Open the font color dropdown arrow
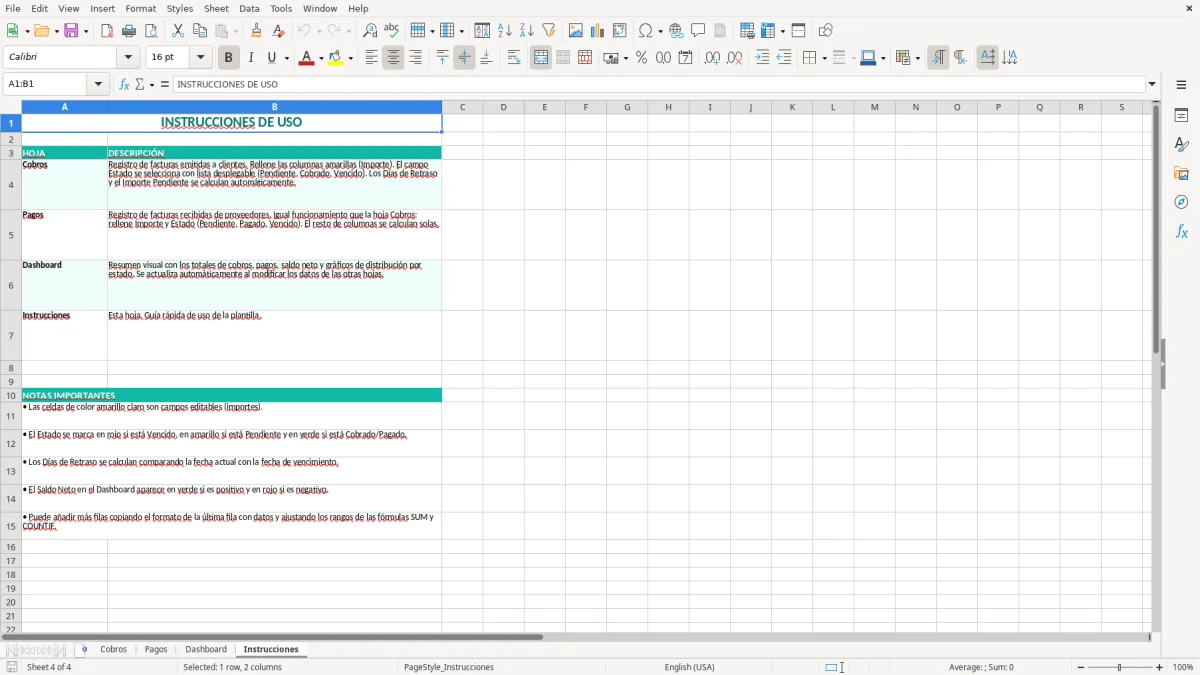Image resolution: width=1200 pixels, height=675 pixels. click(x=321, y=58)
